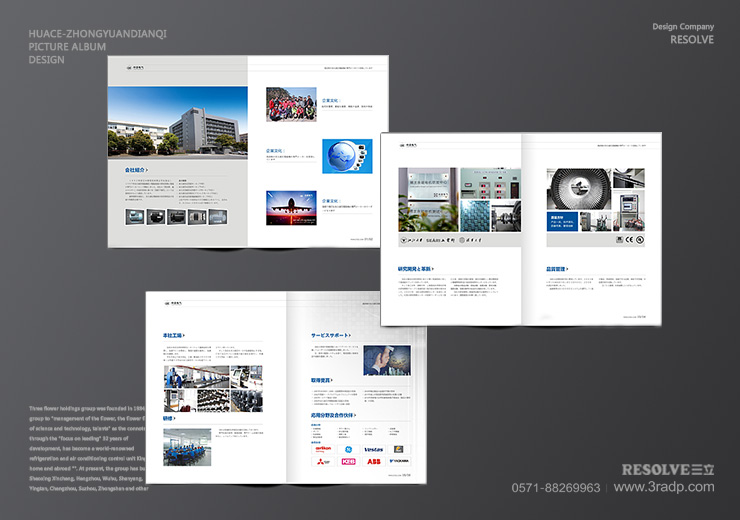This screenshot has width=740, height=520.
Task: Click the RESOLVE text under Design Company
Action: coord(692,40)
